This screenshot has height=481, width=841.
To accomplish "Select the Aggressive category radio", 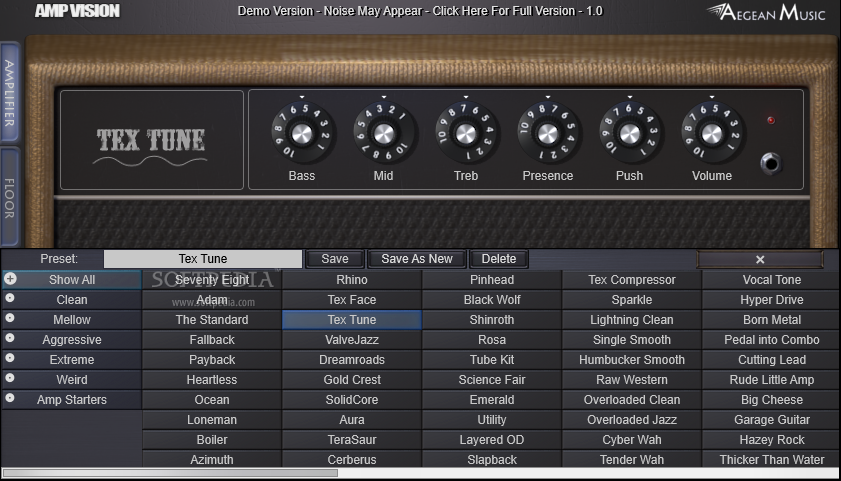I will pyautogui.click(x=10, y=338).
